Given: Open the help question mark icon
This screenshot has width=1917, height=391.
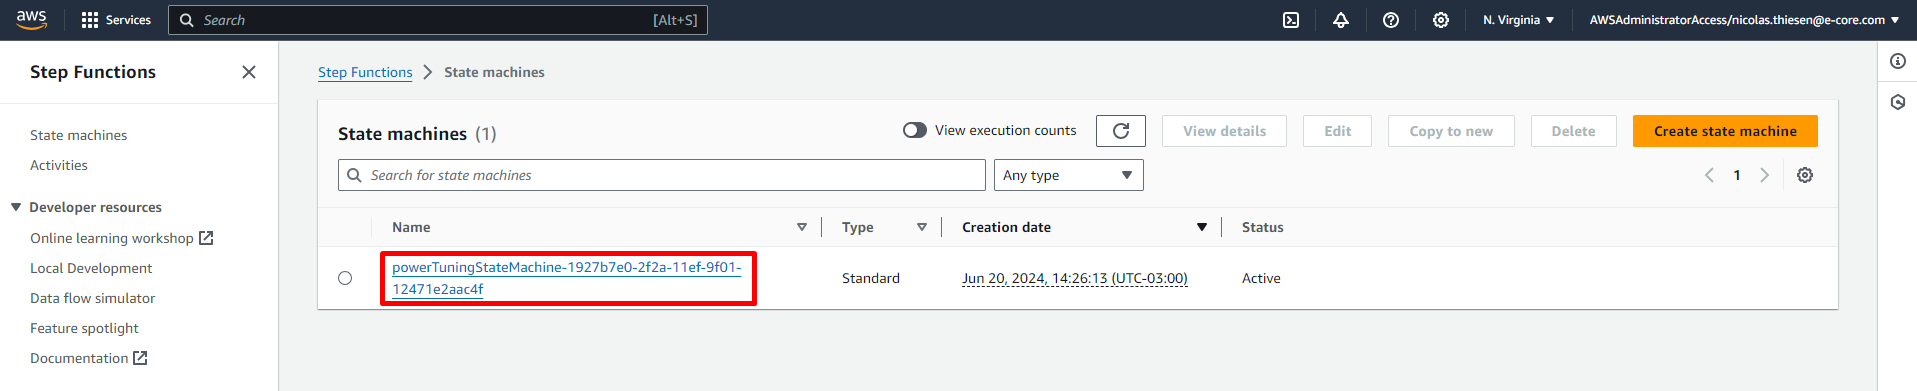Looking at the screenshot, I should coord(1391,20).
